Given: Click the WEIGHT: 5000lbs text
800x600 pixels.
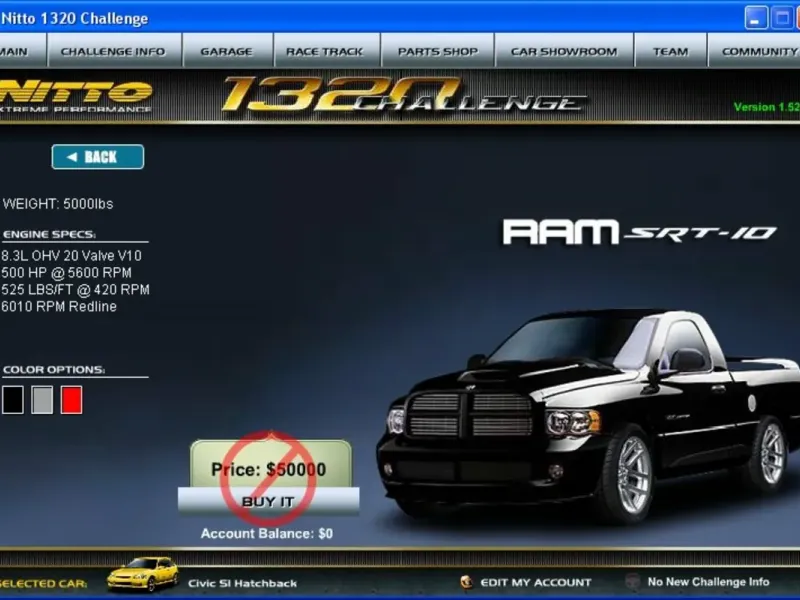Looking at the screenshot, I should click(x=58, y=204).
